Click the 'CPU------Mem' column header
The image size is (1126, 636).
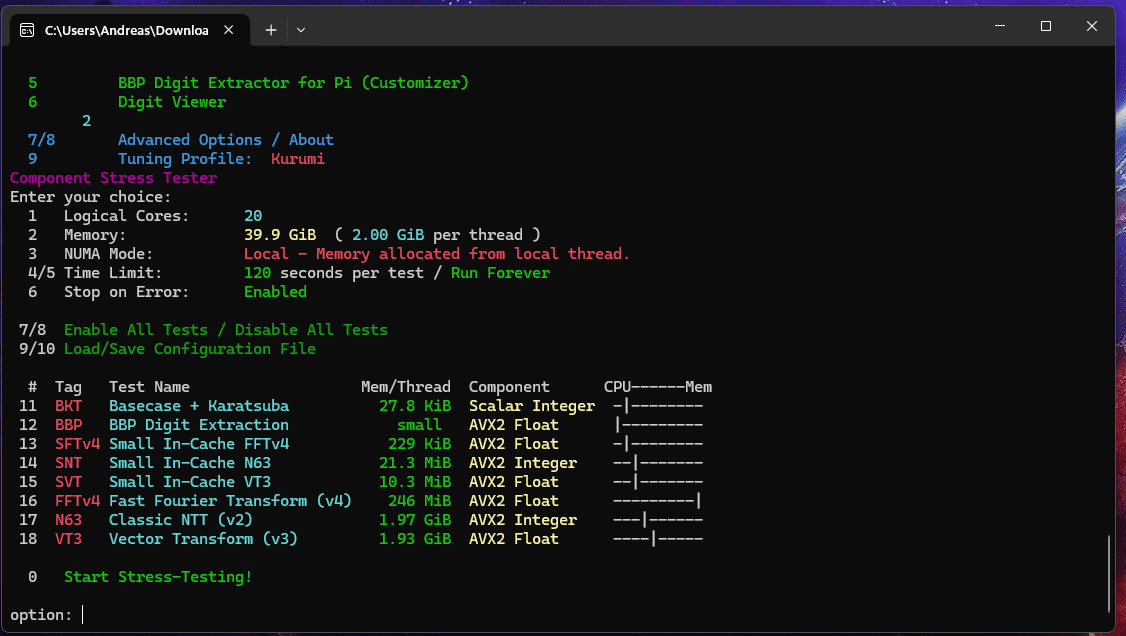pyautogui.click(x=658, y=387)
